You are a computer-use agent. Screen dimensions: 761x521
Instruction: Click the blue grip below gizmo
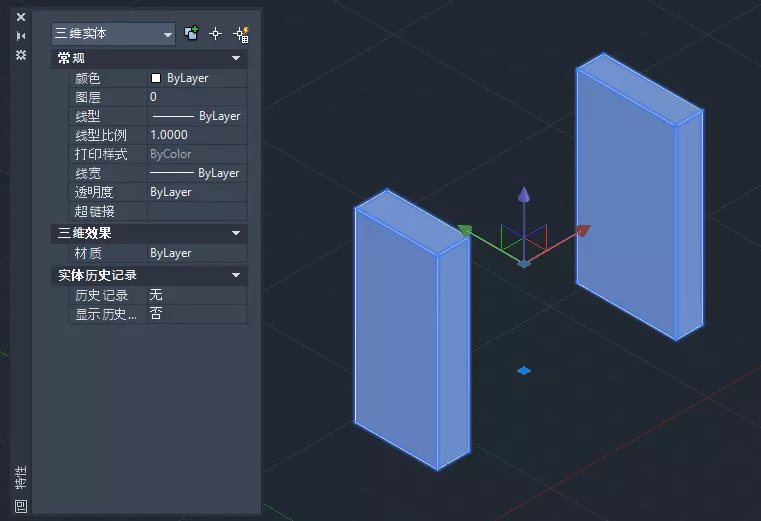click(524, 371)
